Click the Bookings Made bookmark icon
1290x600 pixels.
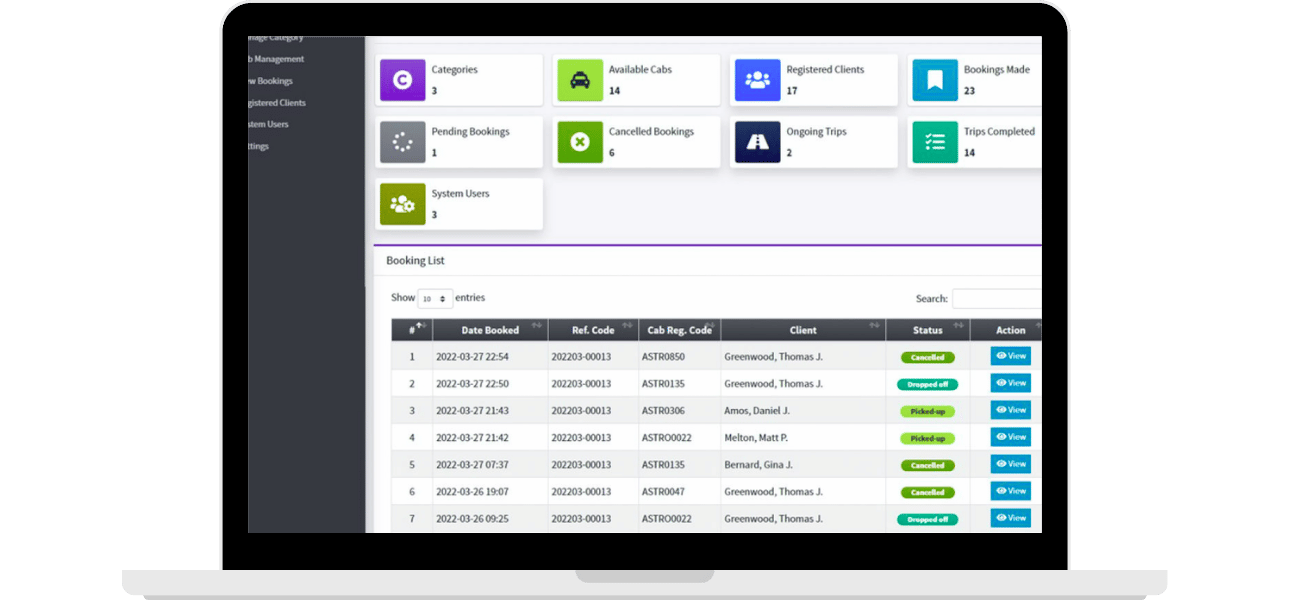pos(934,81)
